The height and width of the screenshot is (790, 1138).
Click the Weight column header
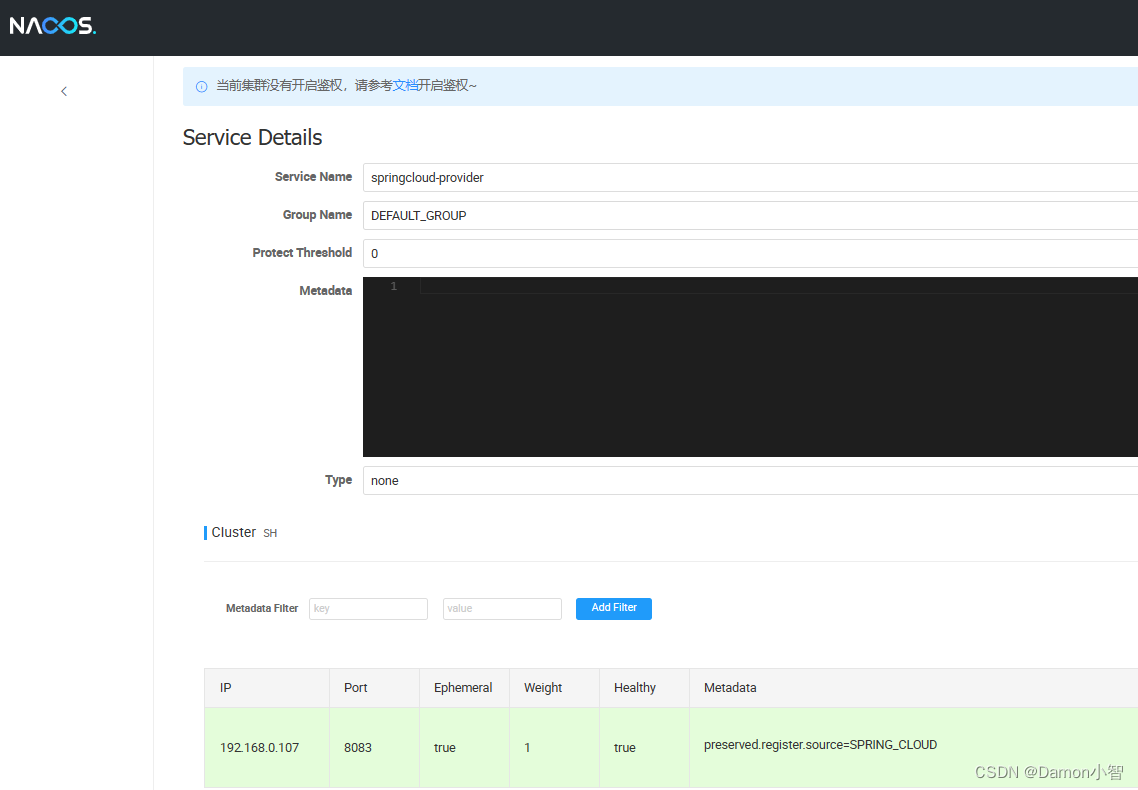(x=554, y=688)
